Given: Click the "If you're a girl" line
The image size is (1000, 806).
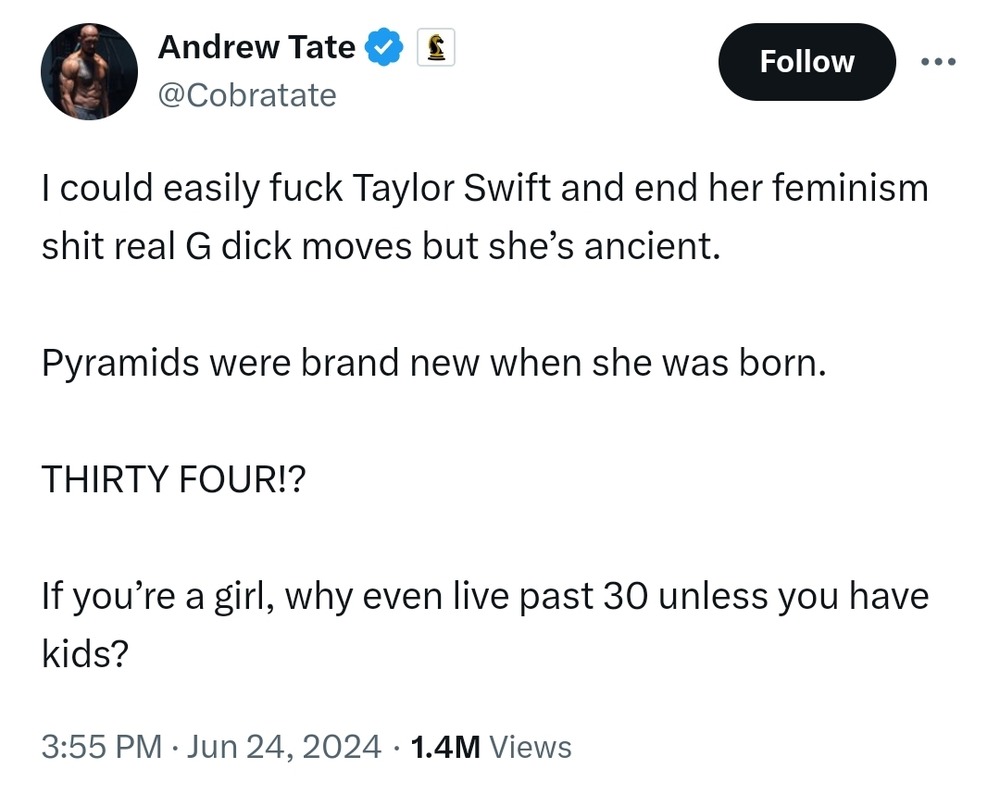Looking at the screenshot, I should click(484, 597).
